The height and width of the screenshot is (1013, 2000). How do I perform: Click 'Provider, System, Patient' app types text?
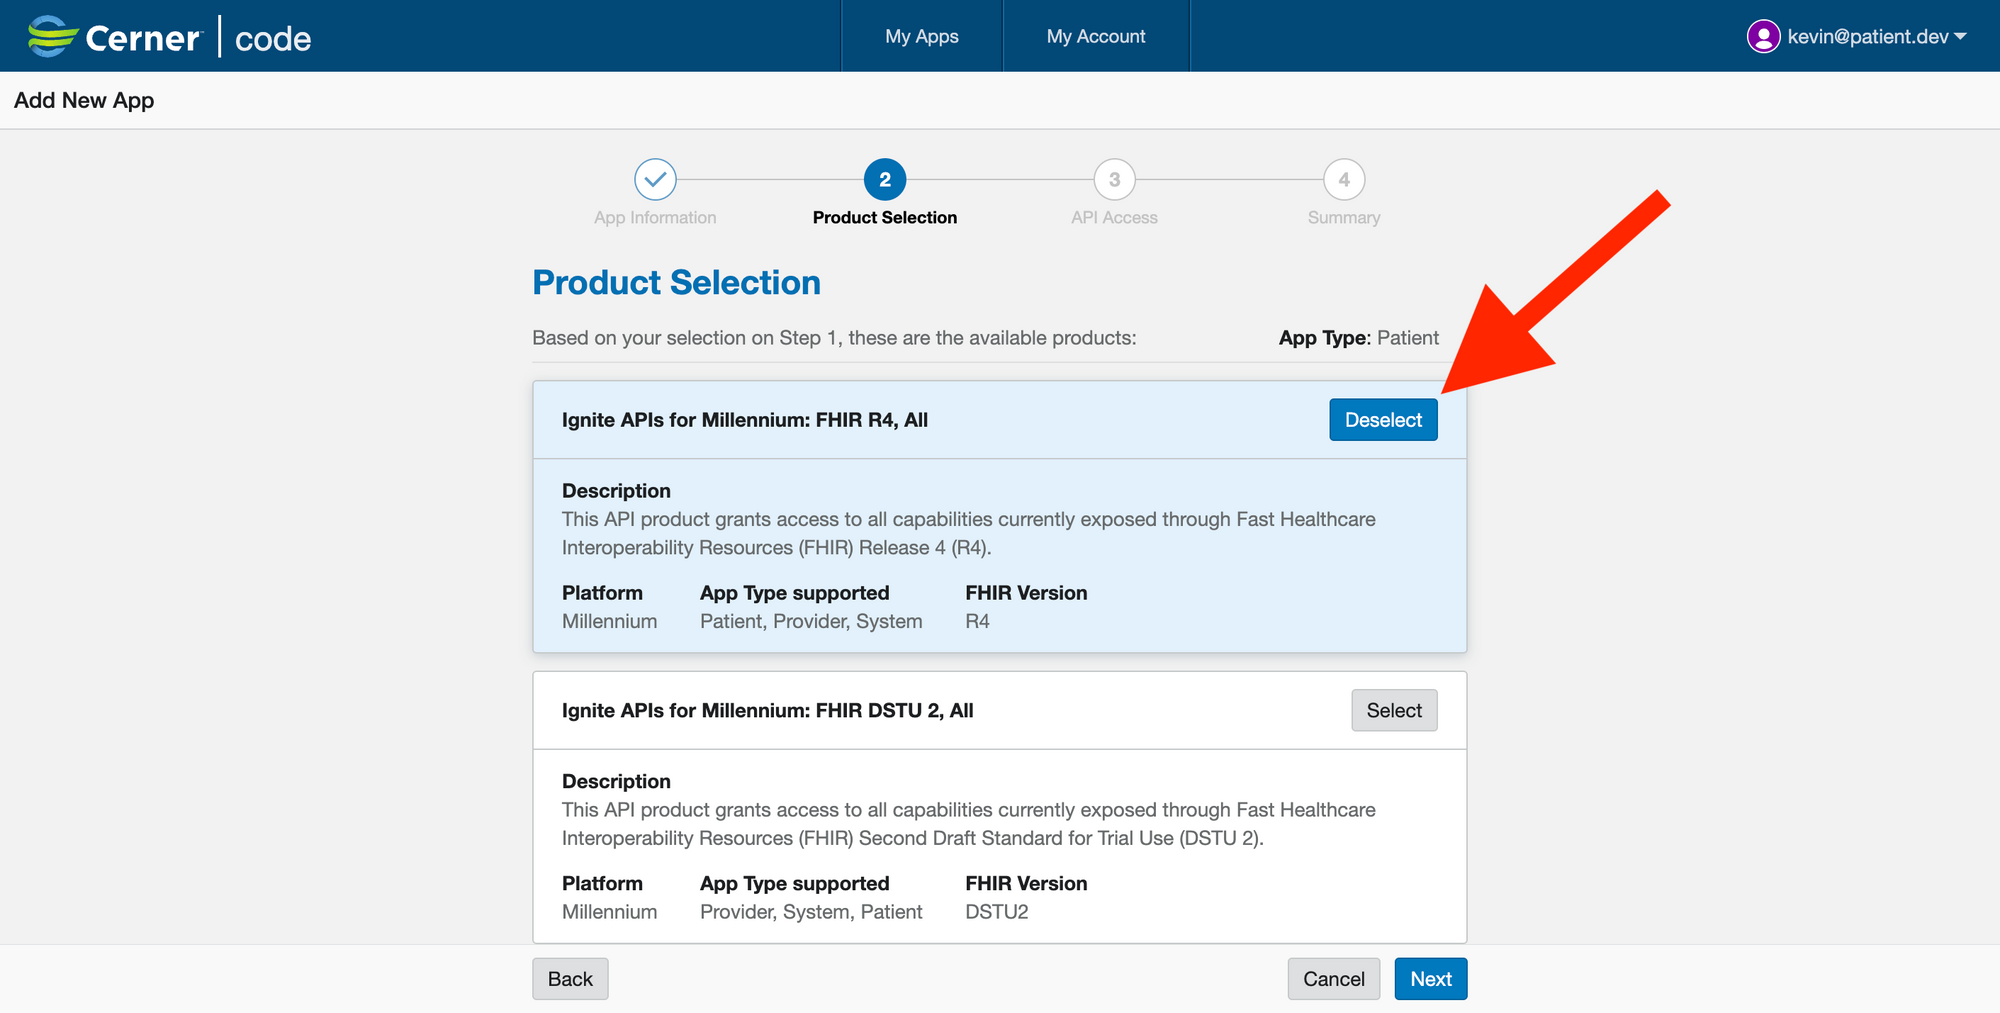811,912
